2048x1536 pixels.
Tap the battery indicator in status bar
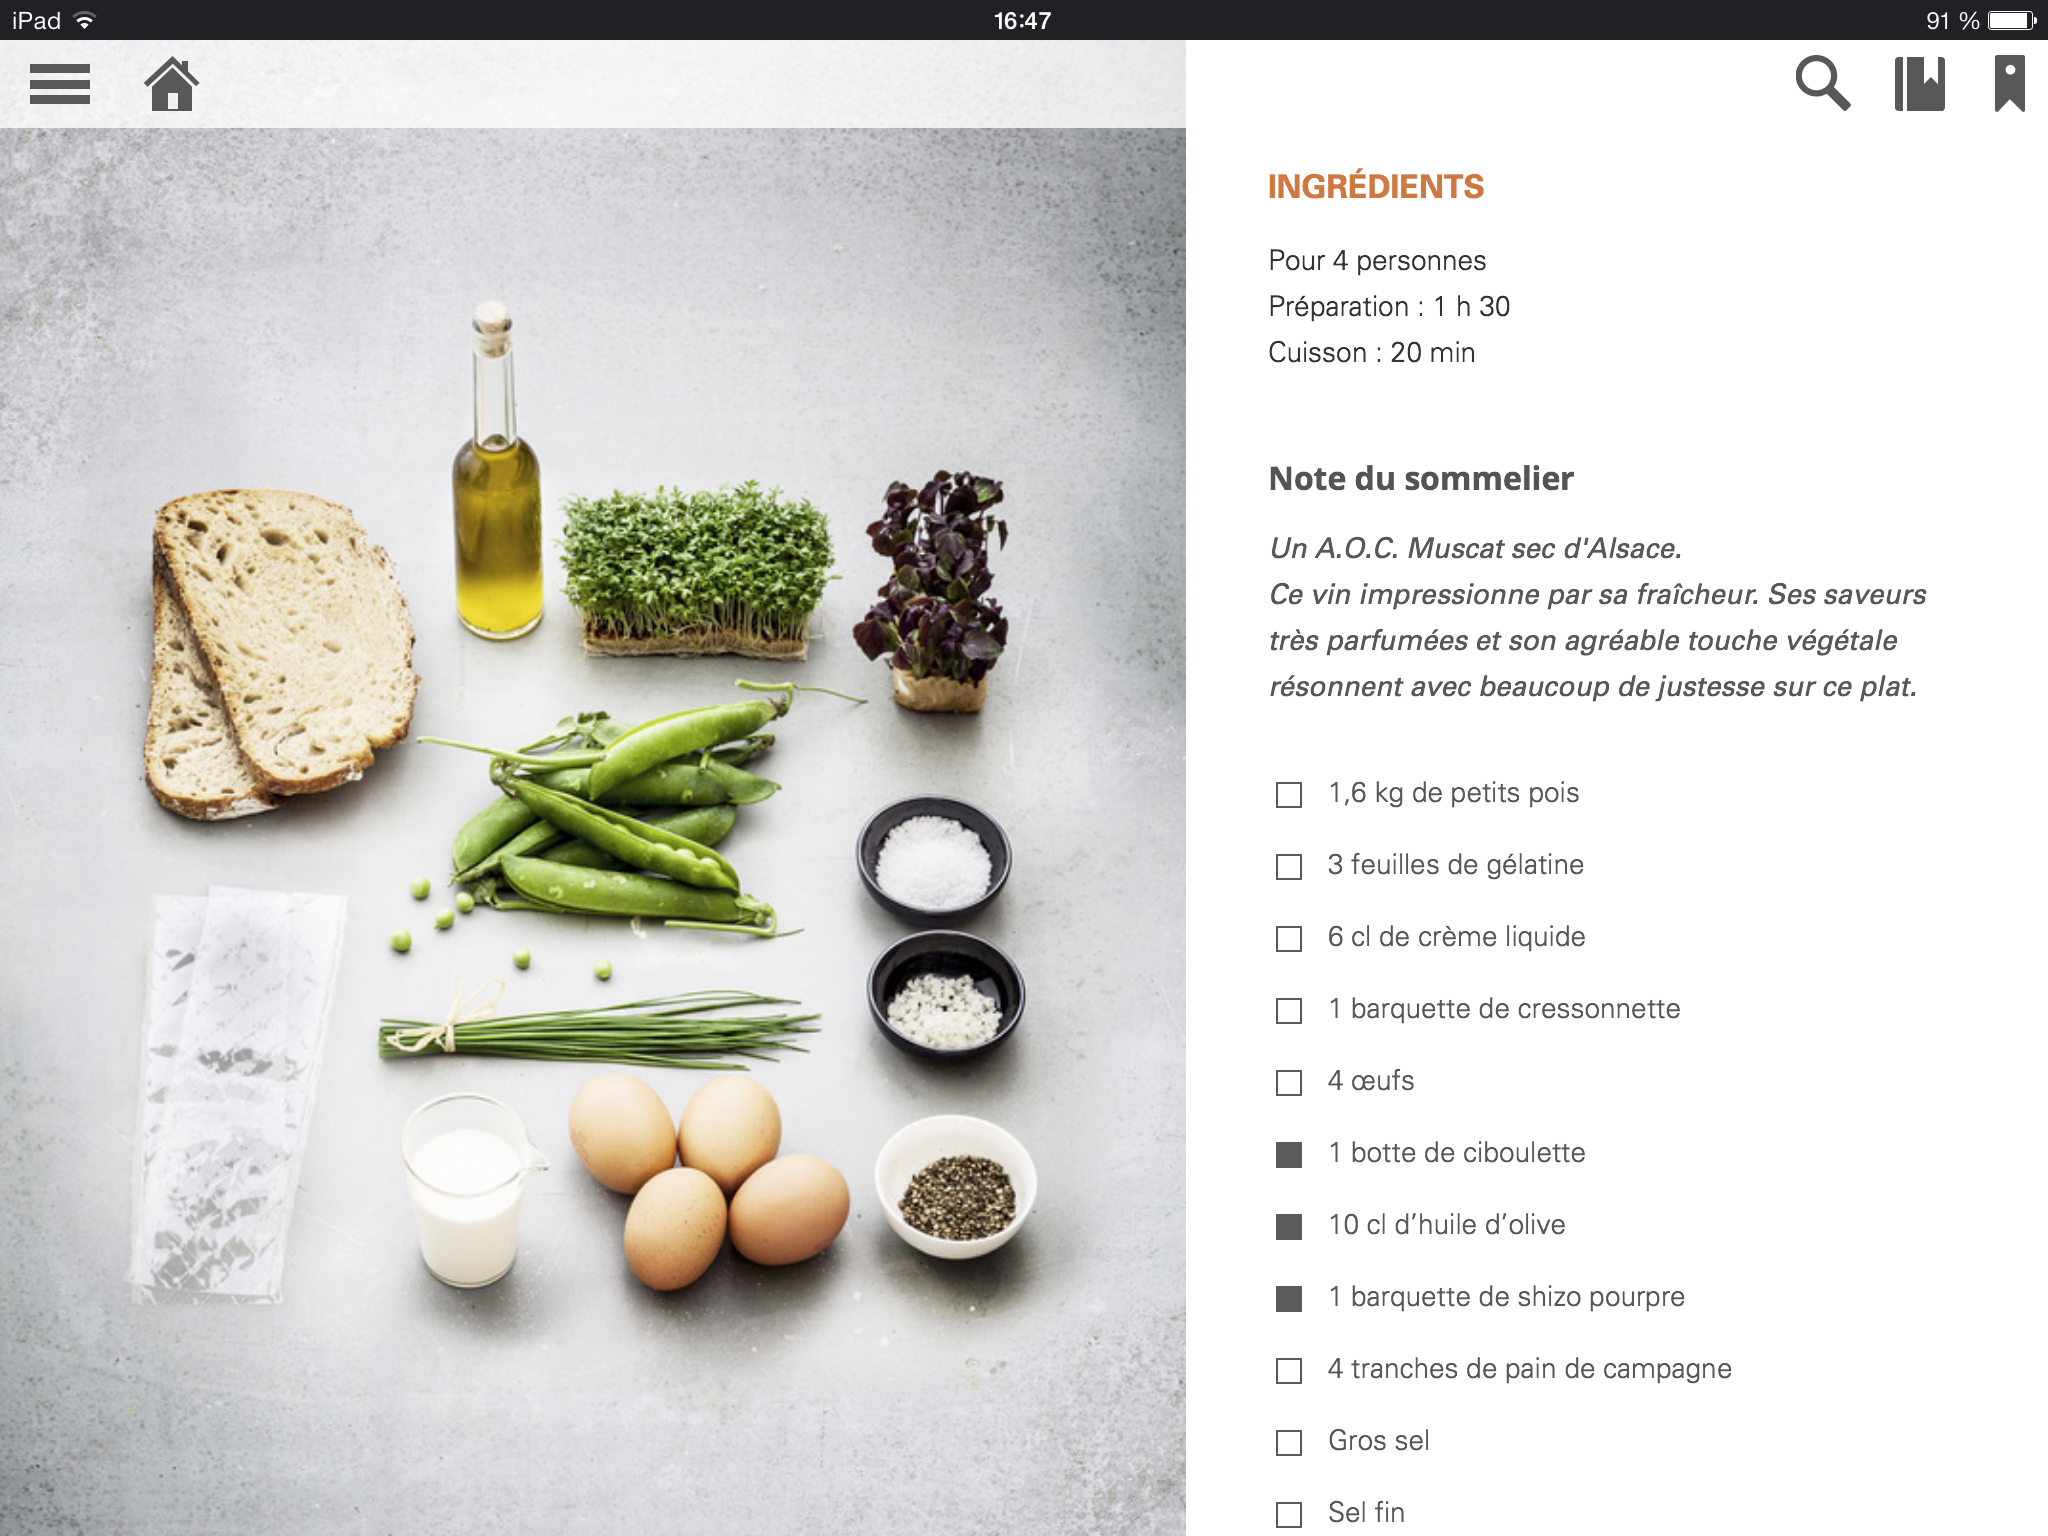(x=2012, y=20)
